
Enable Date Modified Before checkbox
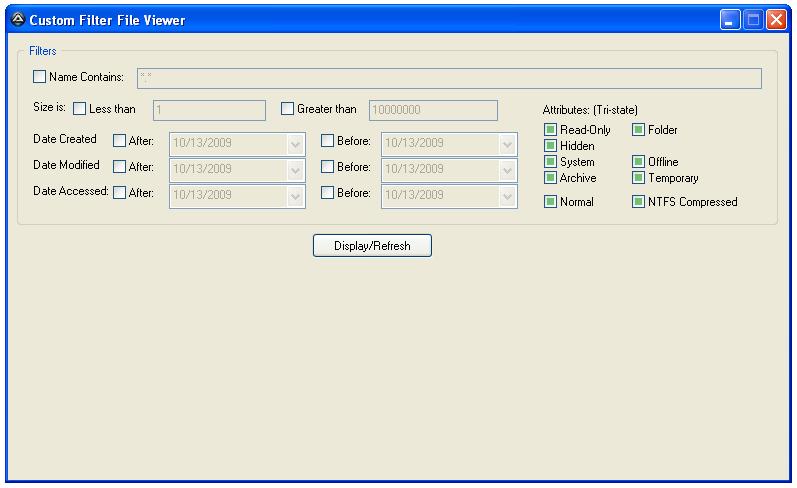[x=328, y=168]
